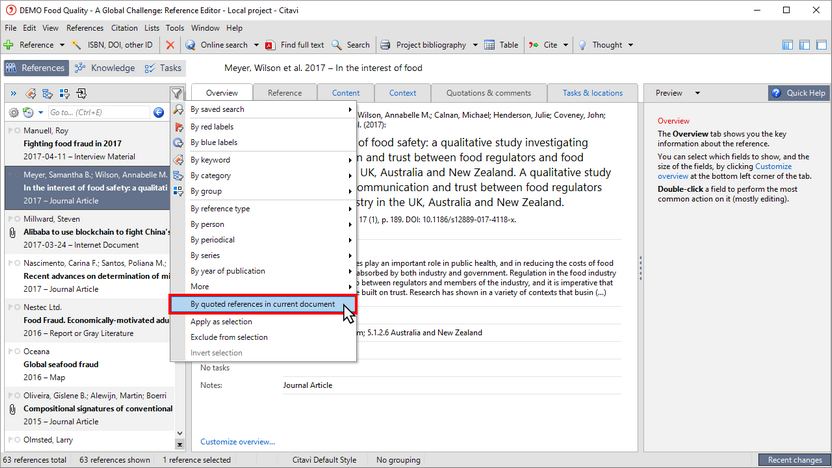Image resolution: width=832 pixels, height=468 pixels.
Task: Click the group squares icon above the reference list
Action: tap(64, 94)
